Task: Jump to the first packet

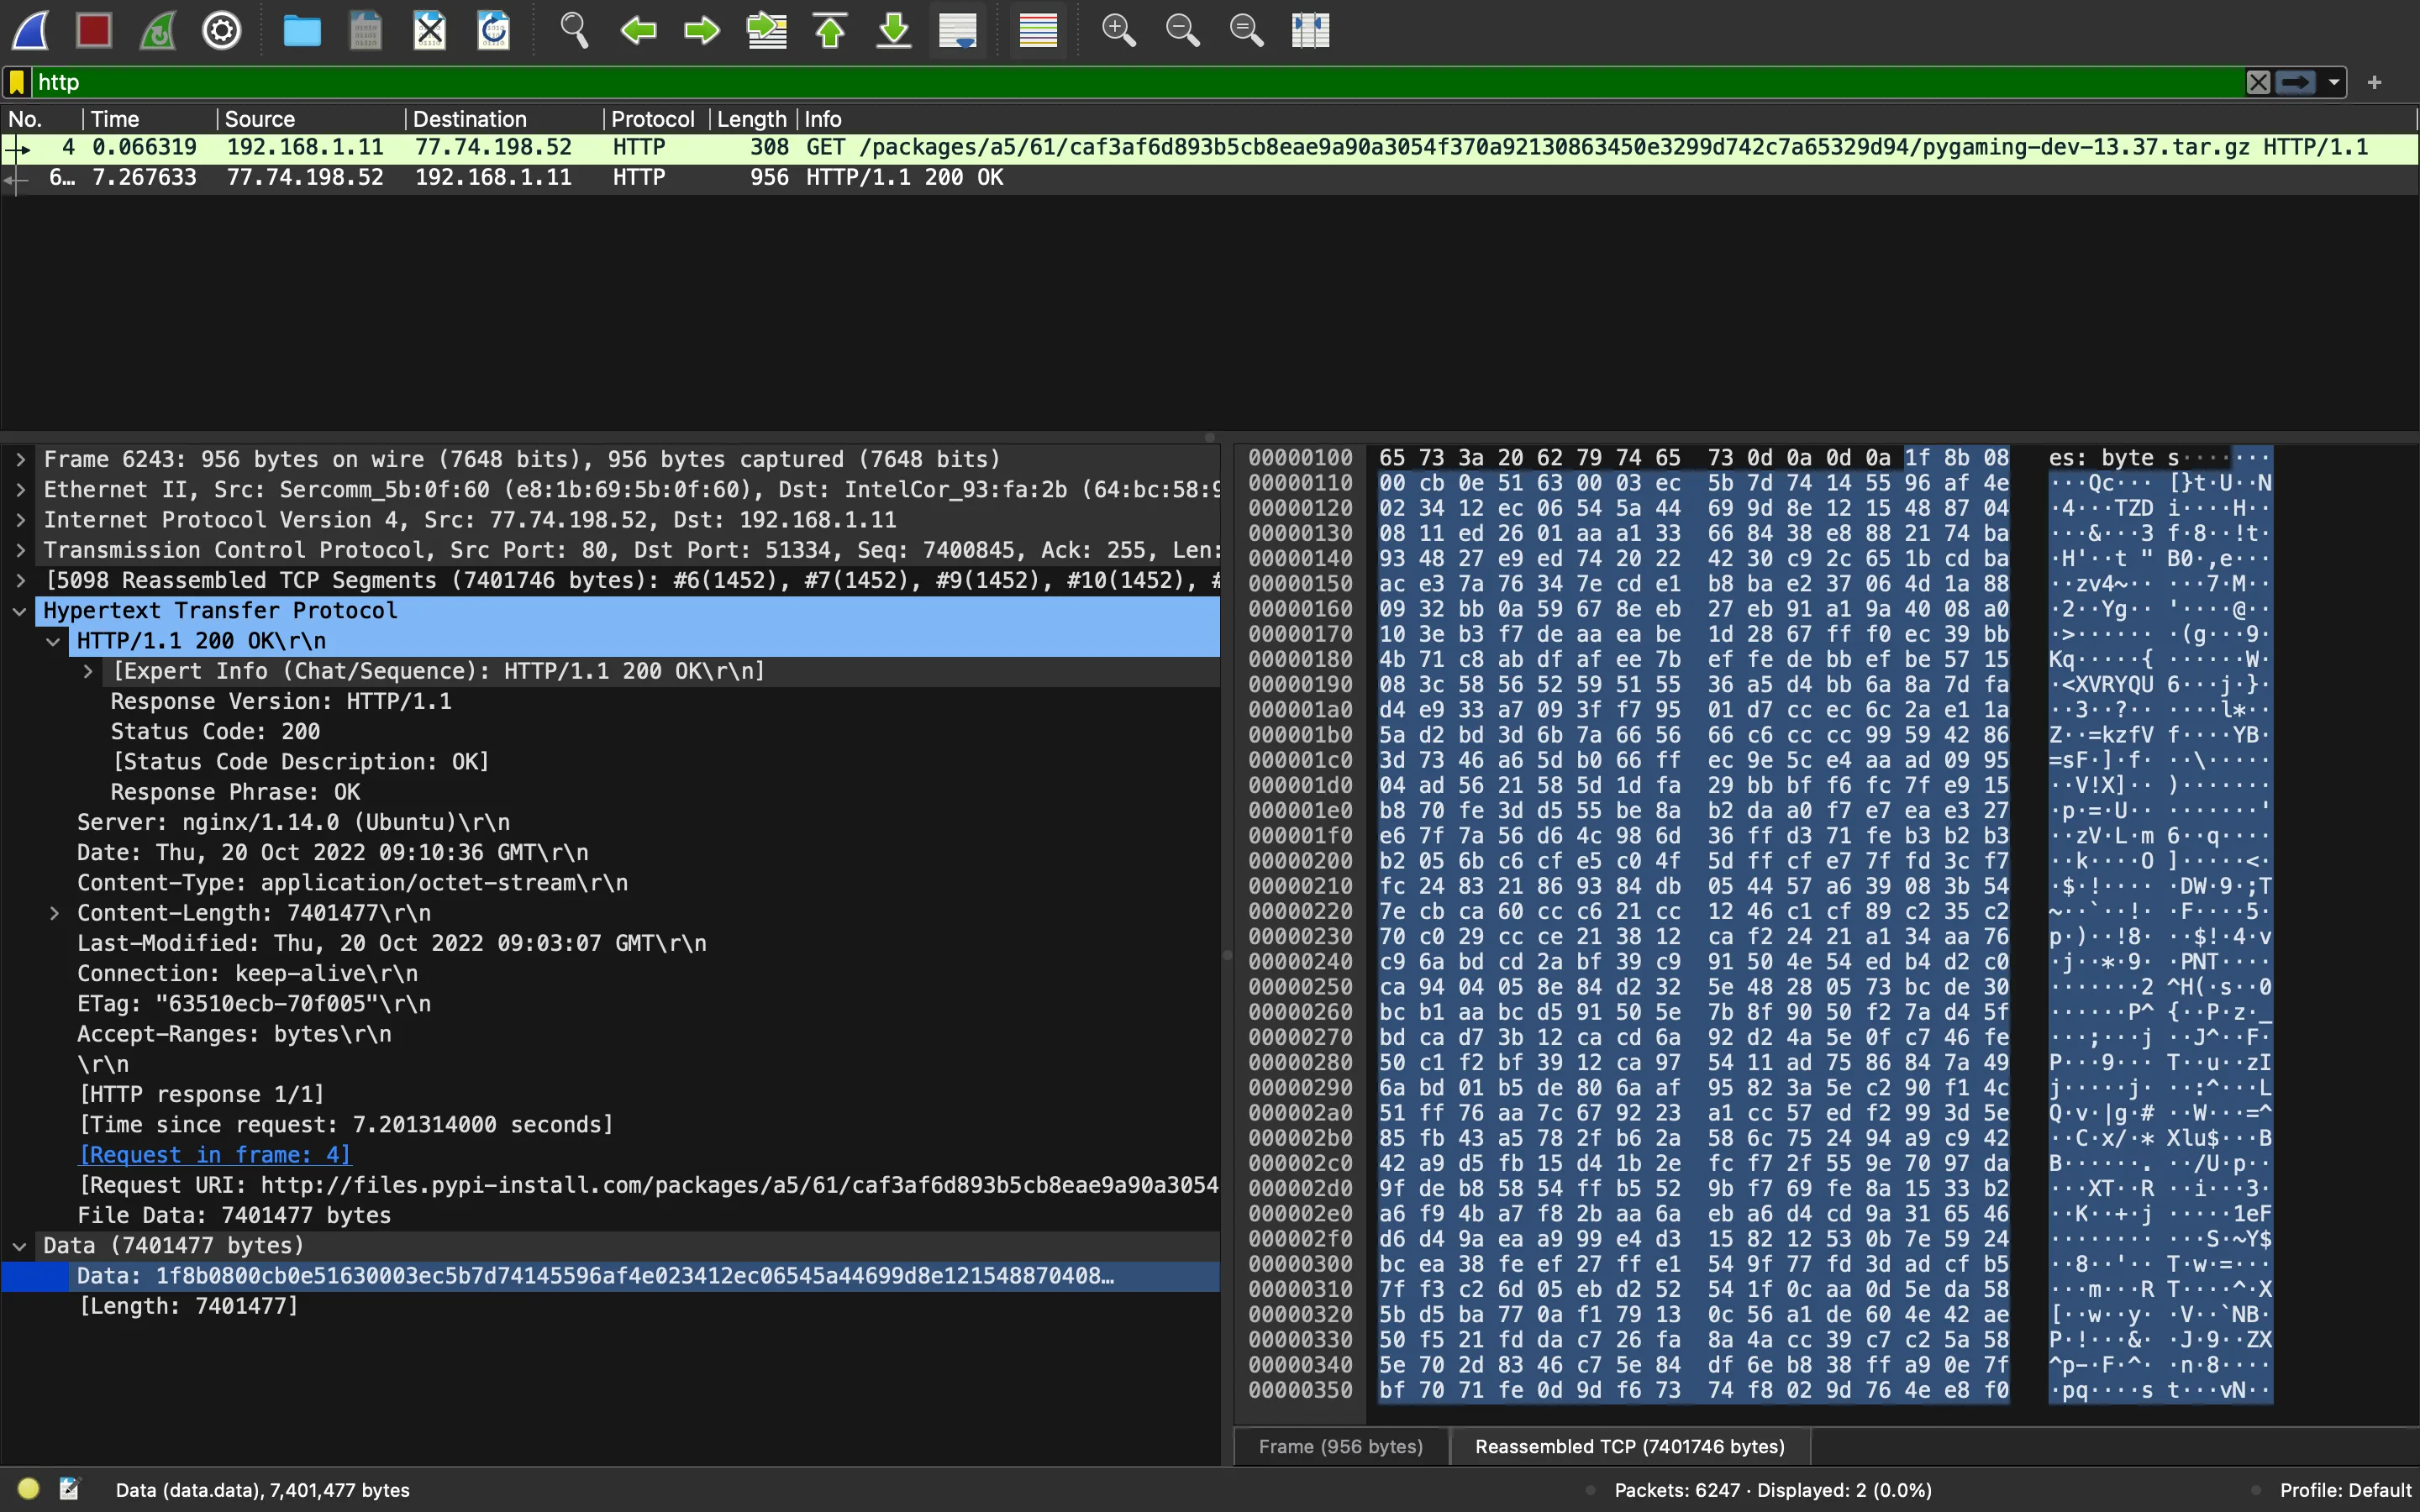Action: 830,30
